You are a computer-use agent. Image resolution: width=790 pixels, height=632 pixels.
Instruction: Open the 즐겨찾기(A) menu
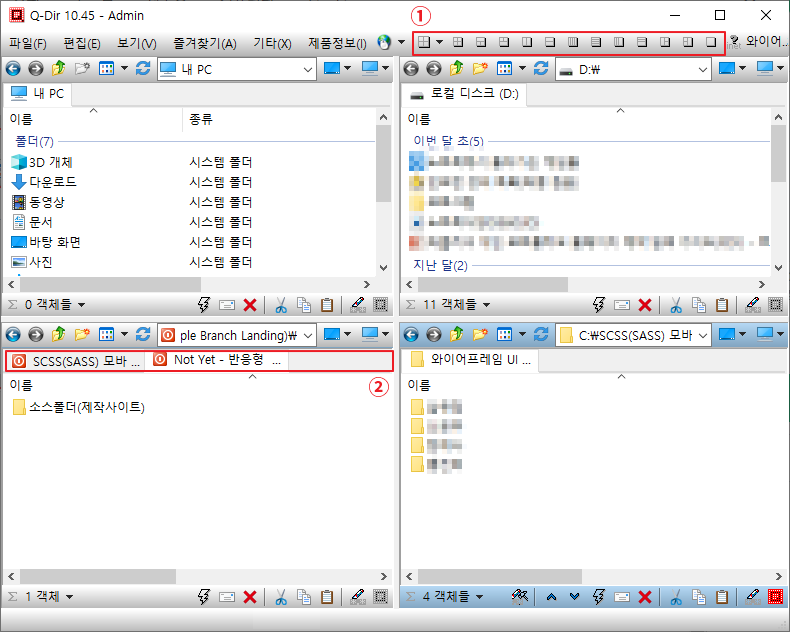pyautogui.click(x=205, y=43)
